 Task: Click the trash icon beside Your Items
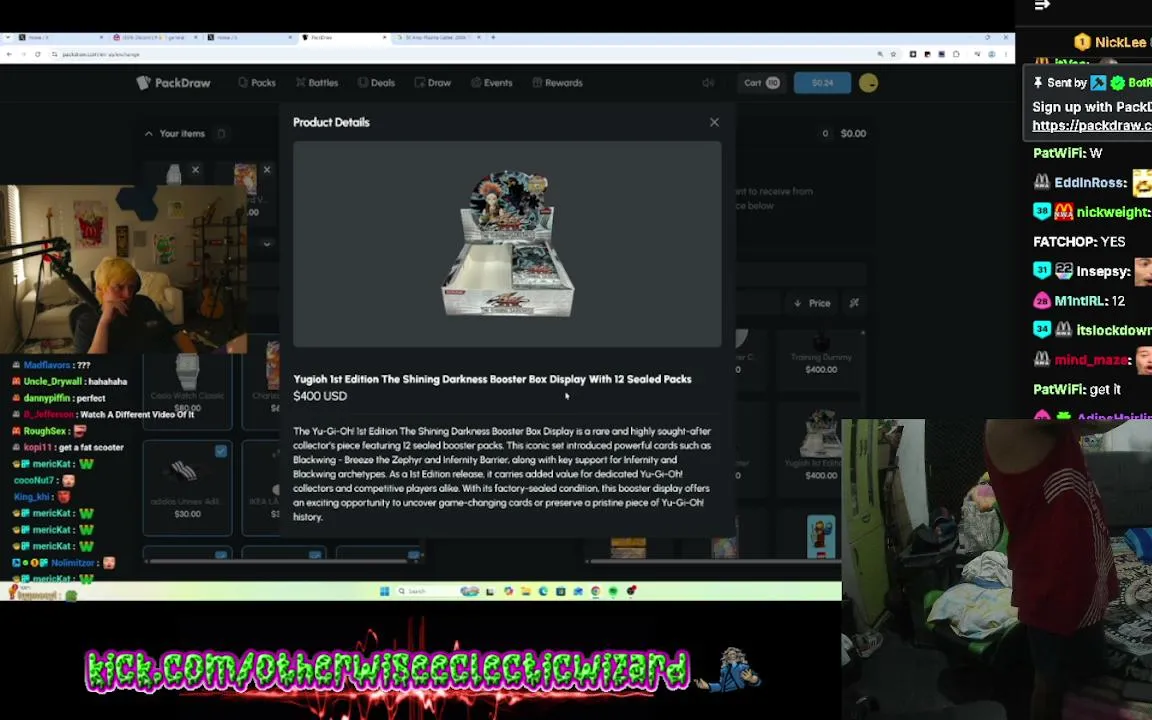221,134
